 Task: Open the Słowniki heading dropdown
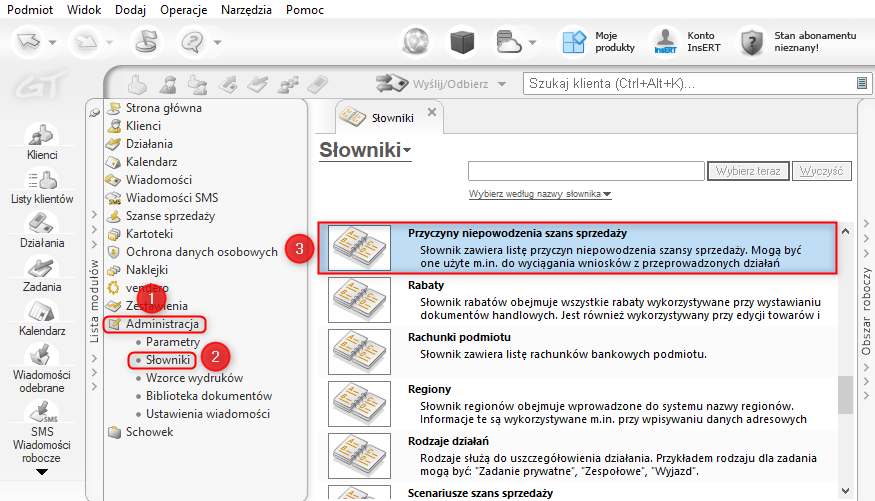pos(365,150)
